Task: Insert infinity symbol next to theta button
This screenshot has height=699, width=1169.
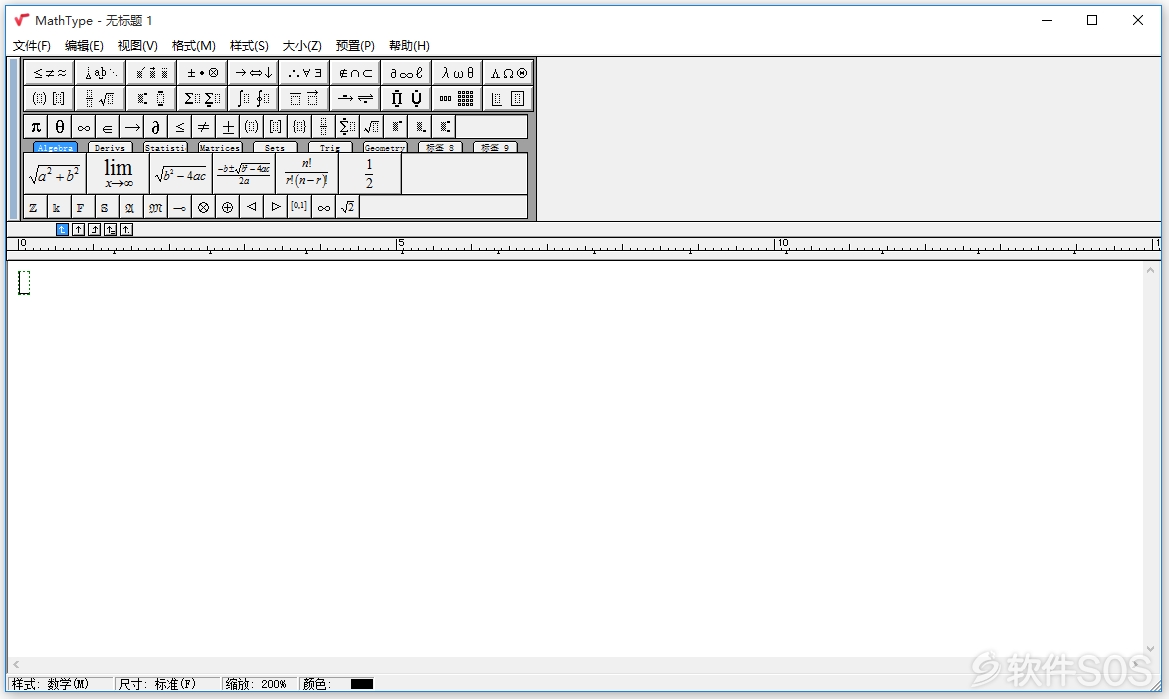Action: (84, 127)
